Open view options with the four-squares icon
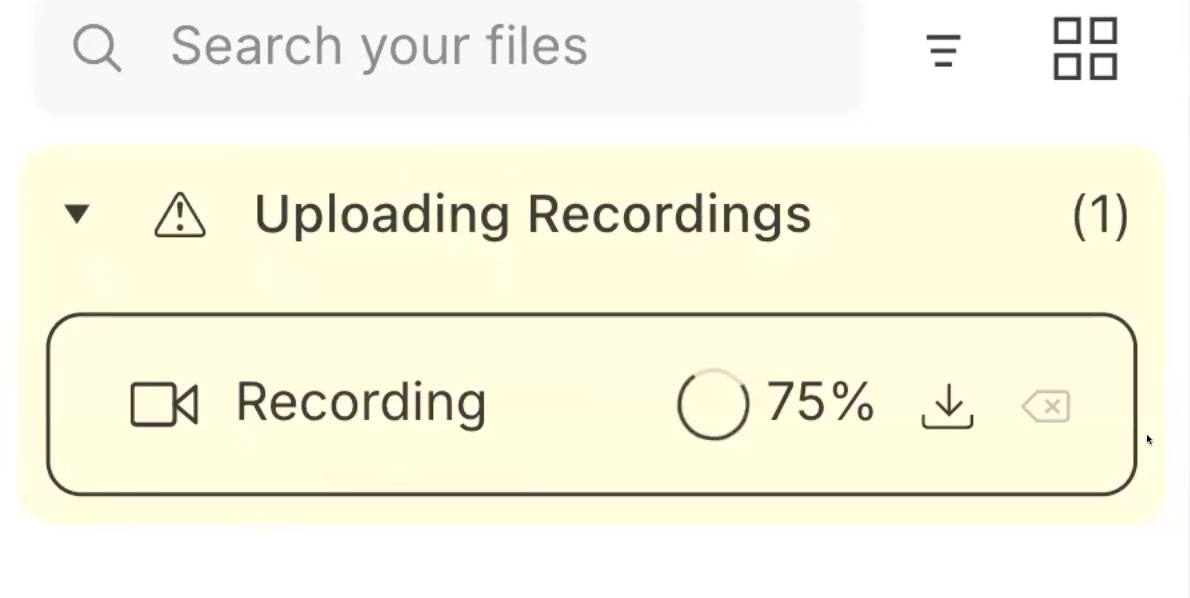Viewport: 1190px width, 598px height. point(1085,48)
